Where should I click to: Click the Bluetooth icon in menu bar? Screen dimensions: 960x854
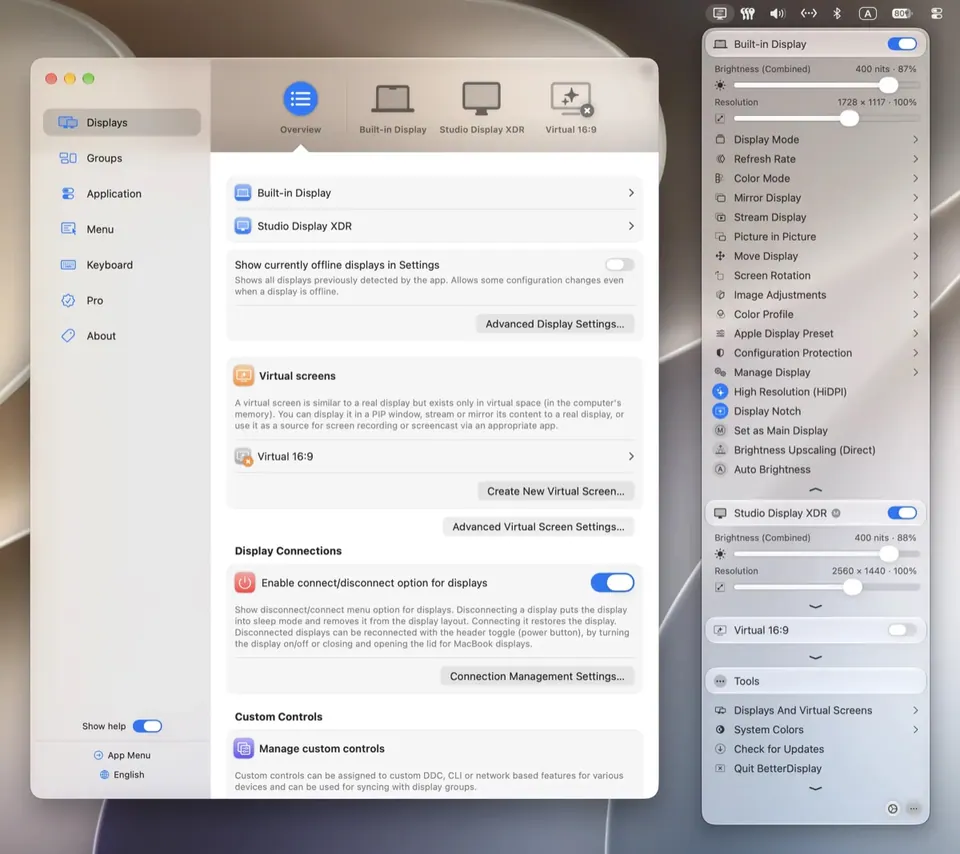[x=837, y=13]
